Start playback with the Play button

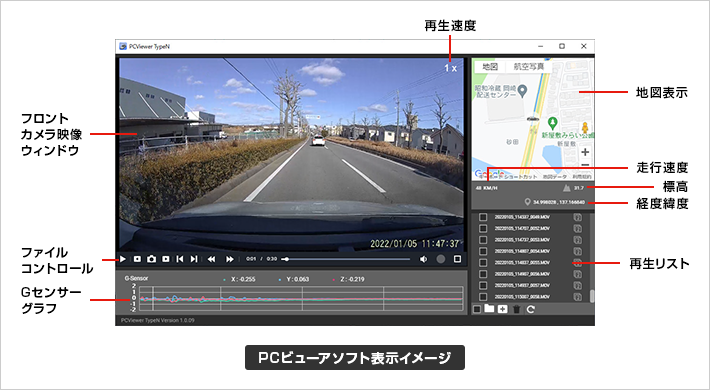click(x=123, y=259)
